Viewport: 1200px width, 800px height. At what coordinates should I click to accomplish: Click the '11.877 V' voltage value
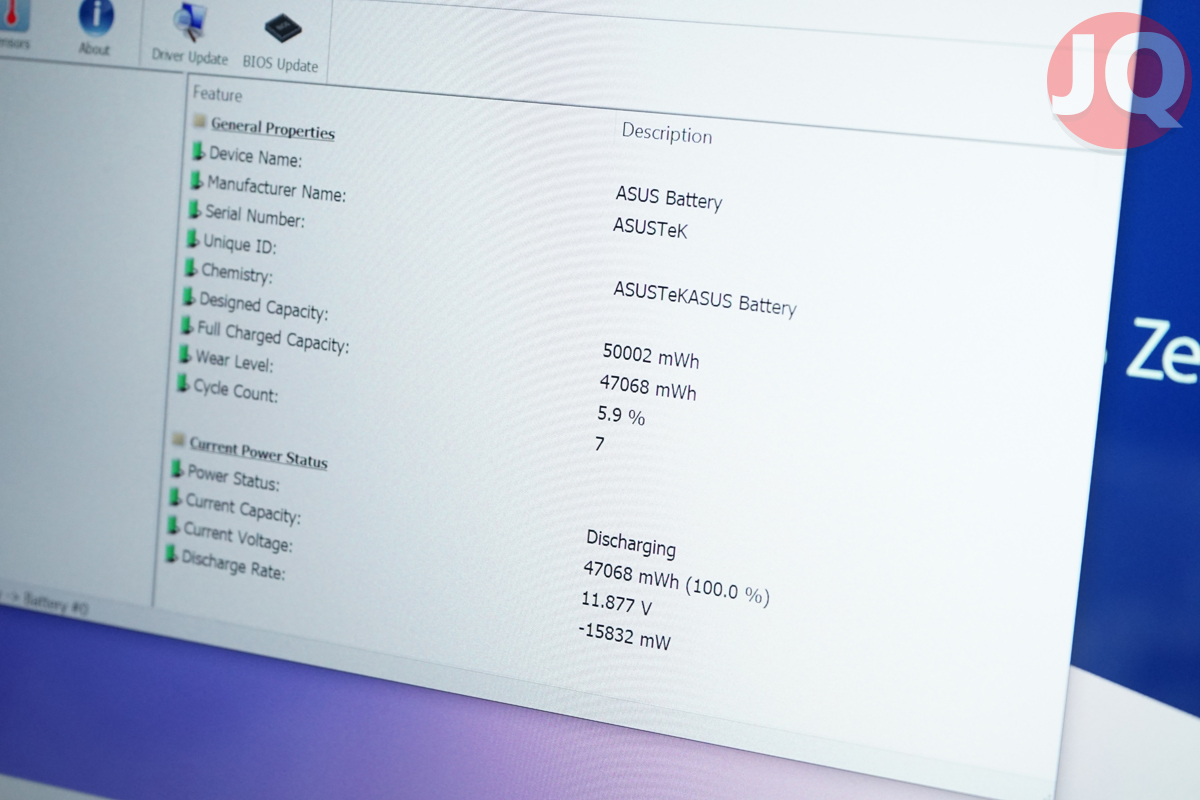616,604
